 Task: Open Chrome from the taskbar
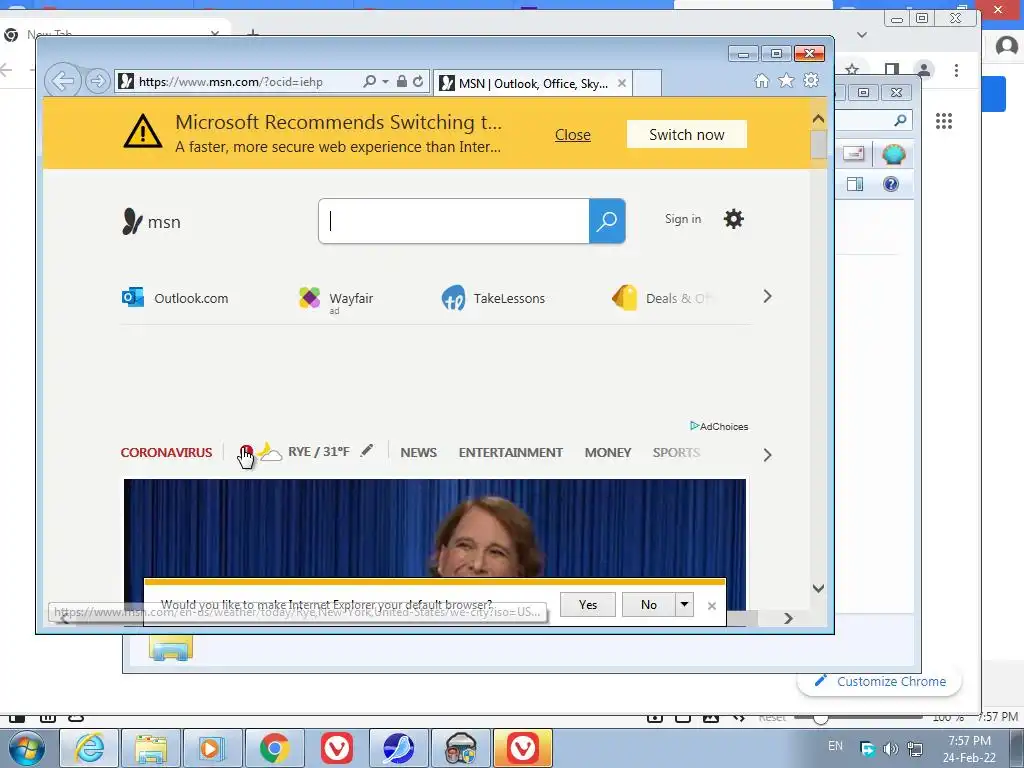pyautogui.click(x=275, y=748)
